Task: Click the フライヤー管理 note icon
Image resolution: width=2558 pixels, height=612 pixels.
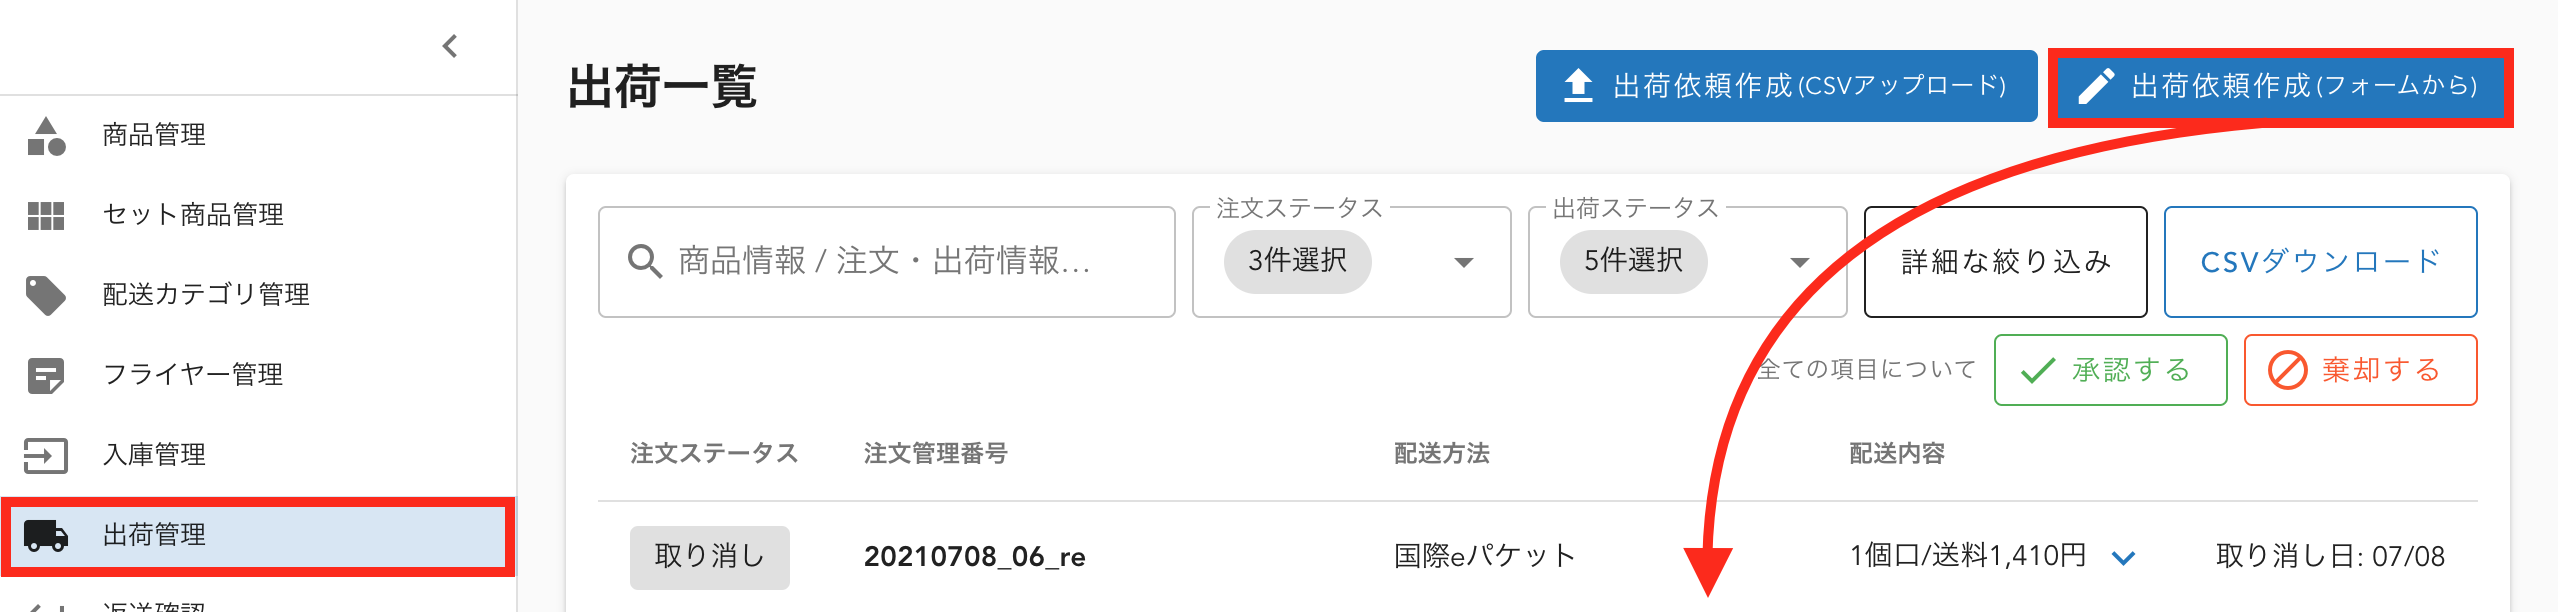Action: coord(46,375)
